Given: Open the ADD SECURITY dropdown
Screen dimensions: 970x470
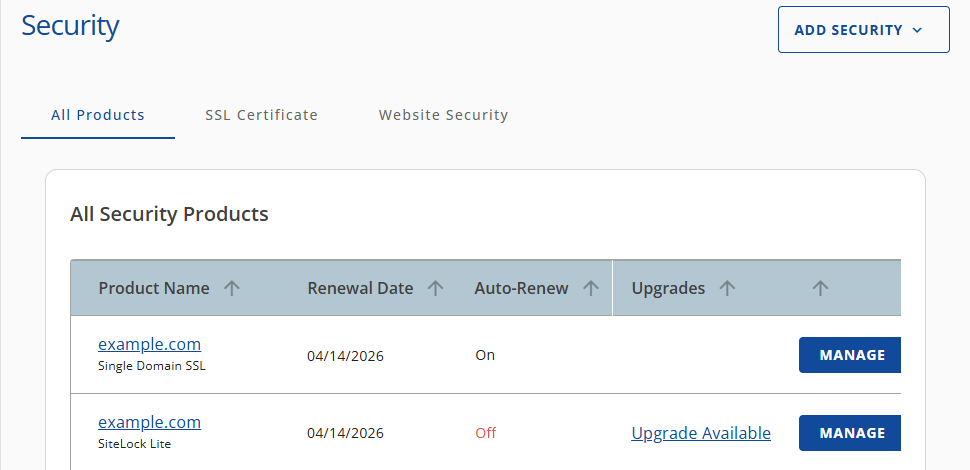Looking at the screenshot, I should (863, 30).
